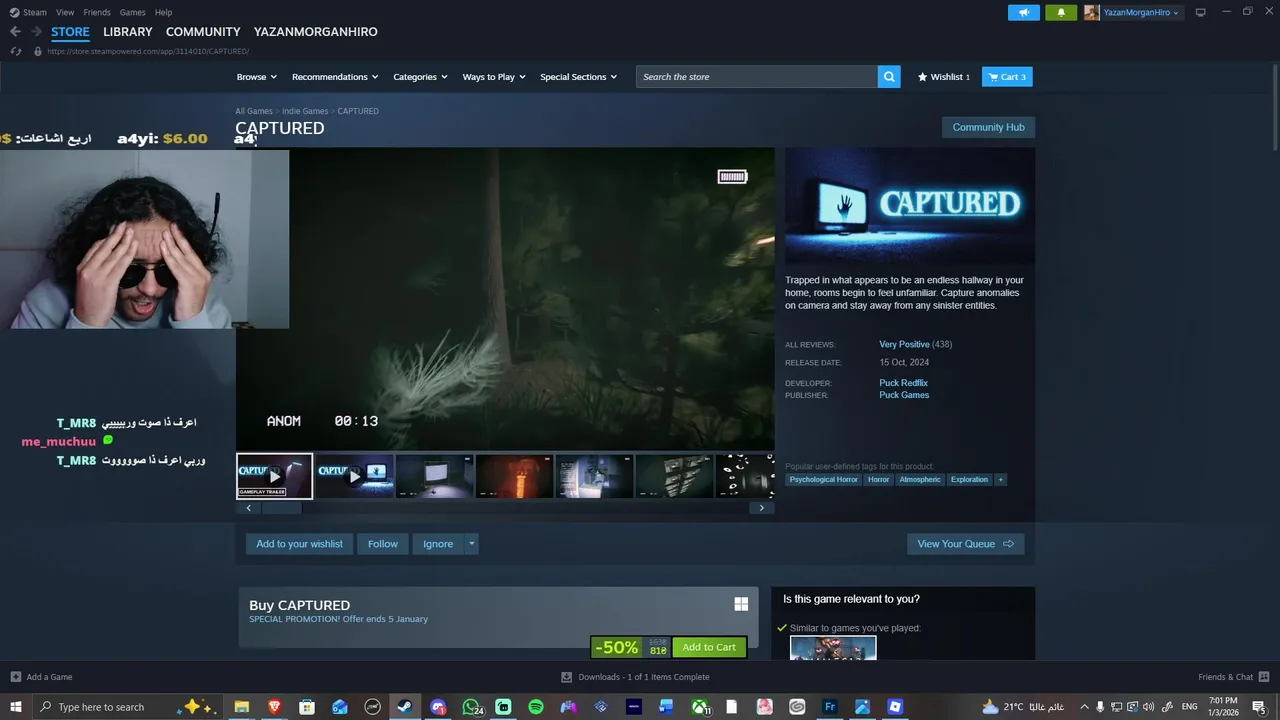
Task: Click Add to your wishlist
Action: [299, 544]
